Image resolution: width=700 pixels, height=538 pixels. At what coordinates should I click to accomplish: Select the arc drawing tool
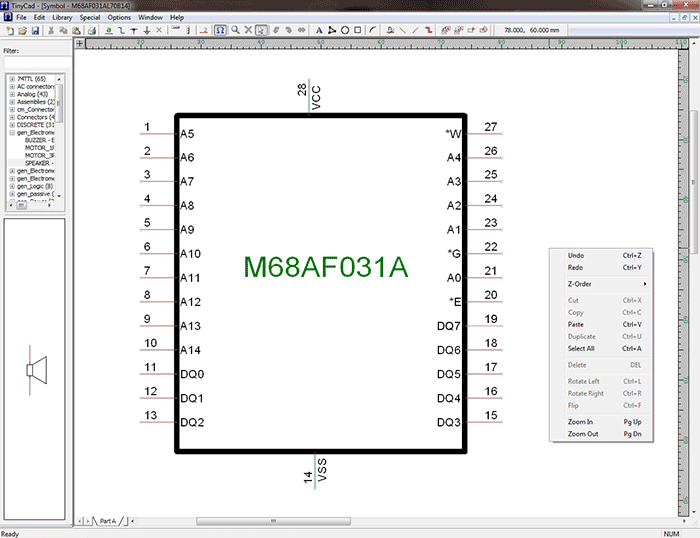pyautogui.click(x=373, y=31)
